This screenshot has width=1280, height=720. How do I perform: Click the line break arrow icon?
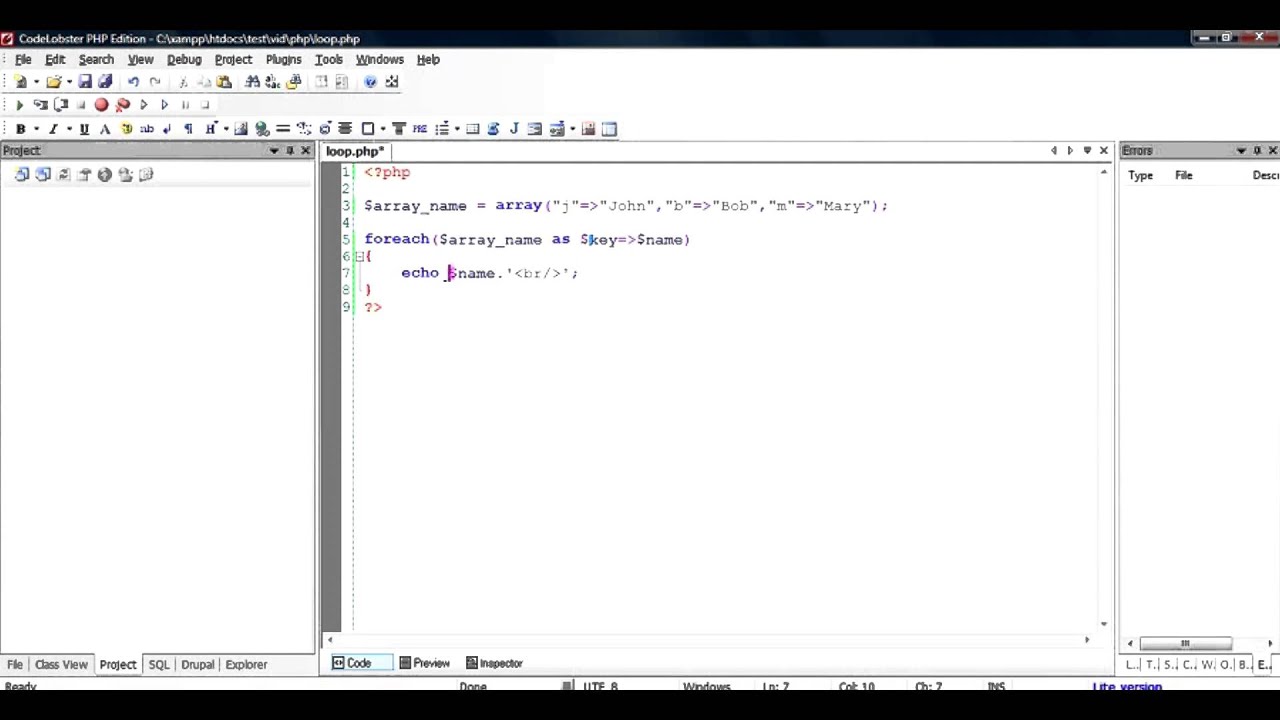point(167,129)
